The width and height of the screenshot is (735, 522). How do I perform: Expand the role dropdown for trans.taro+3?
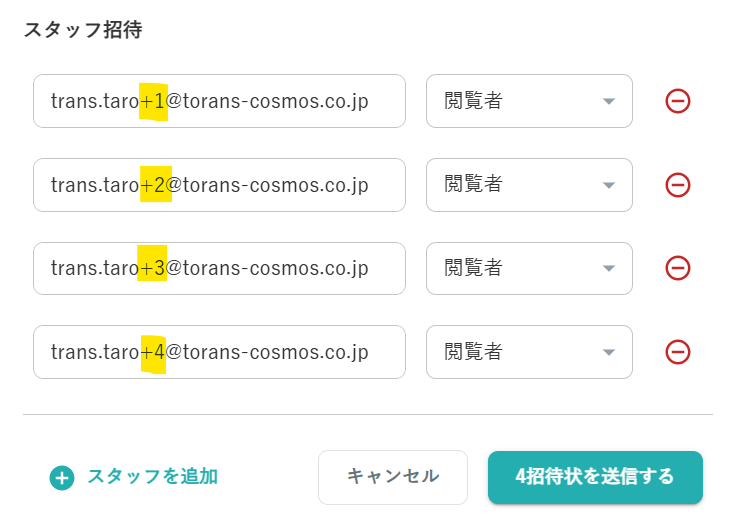[x=529, y=268]
